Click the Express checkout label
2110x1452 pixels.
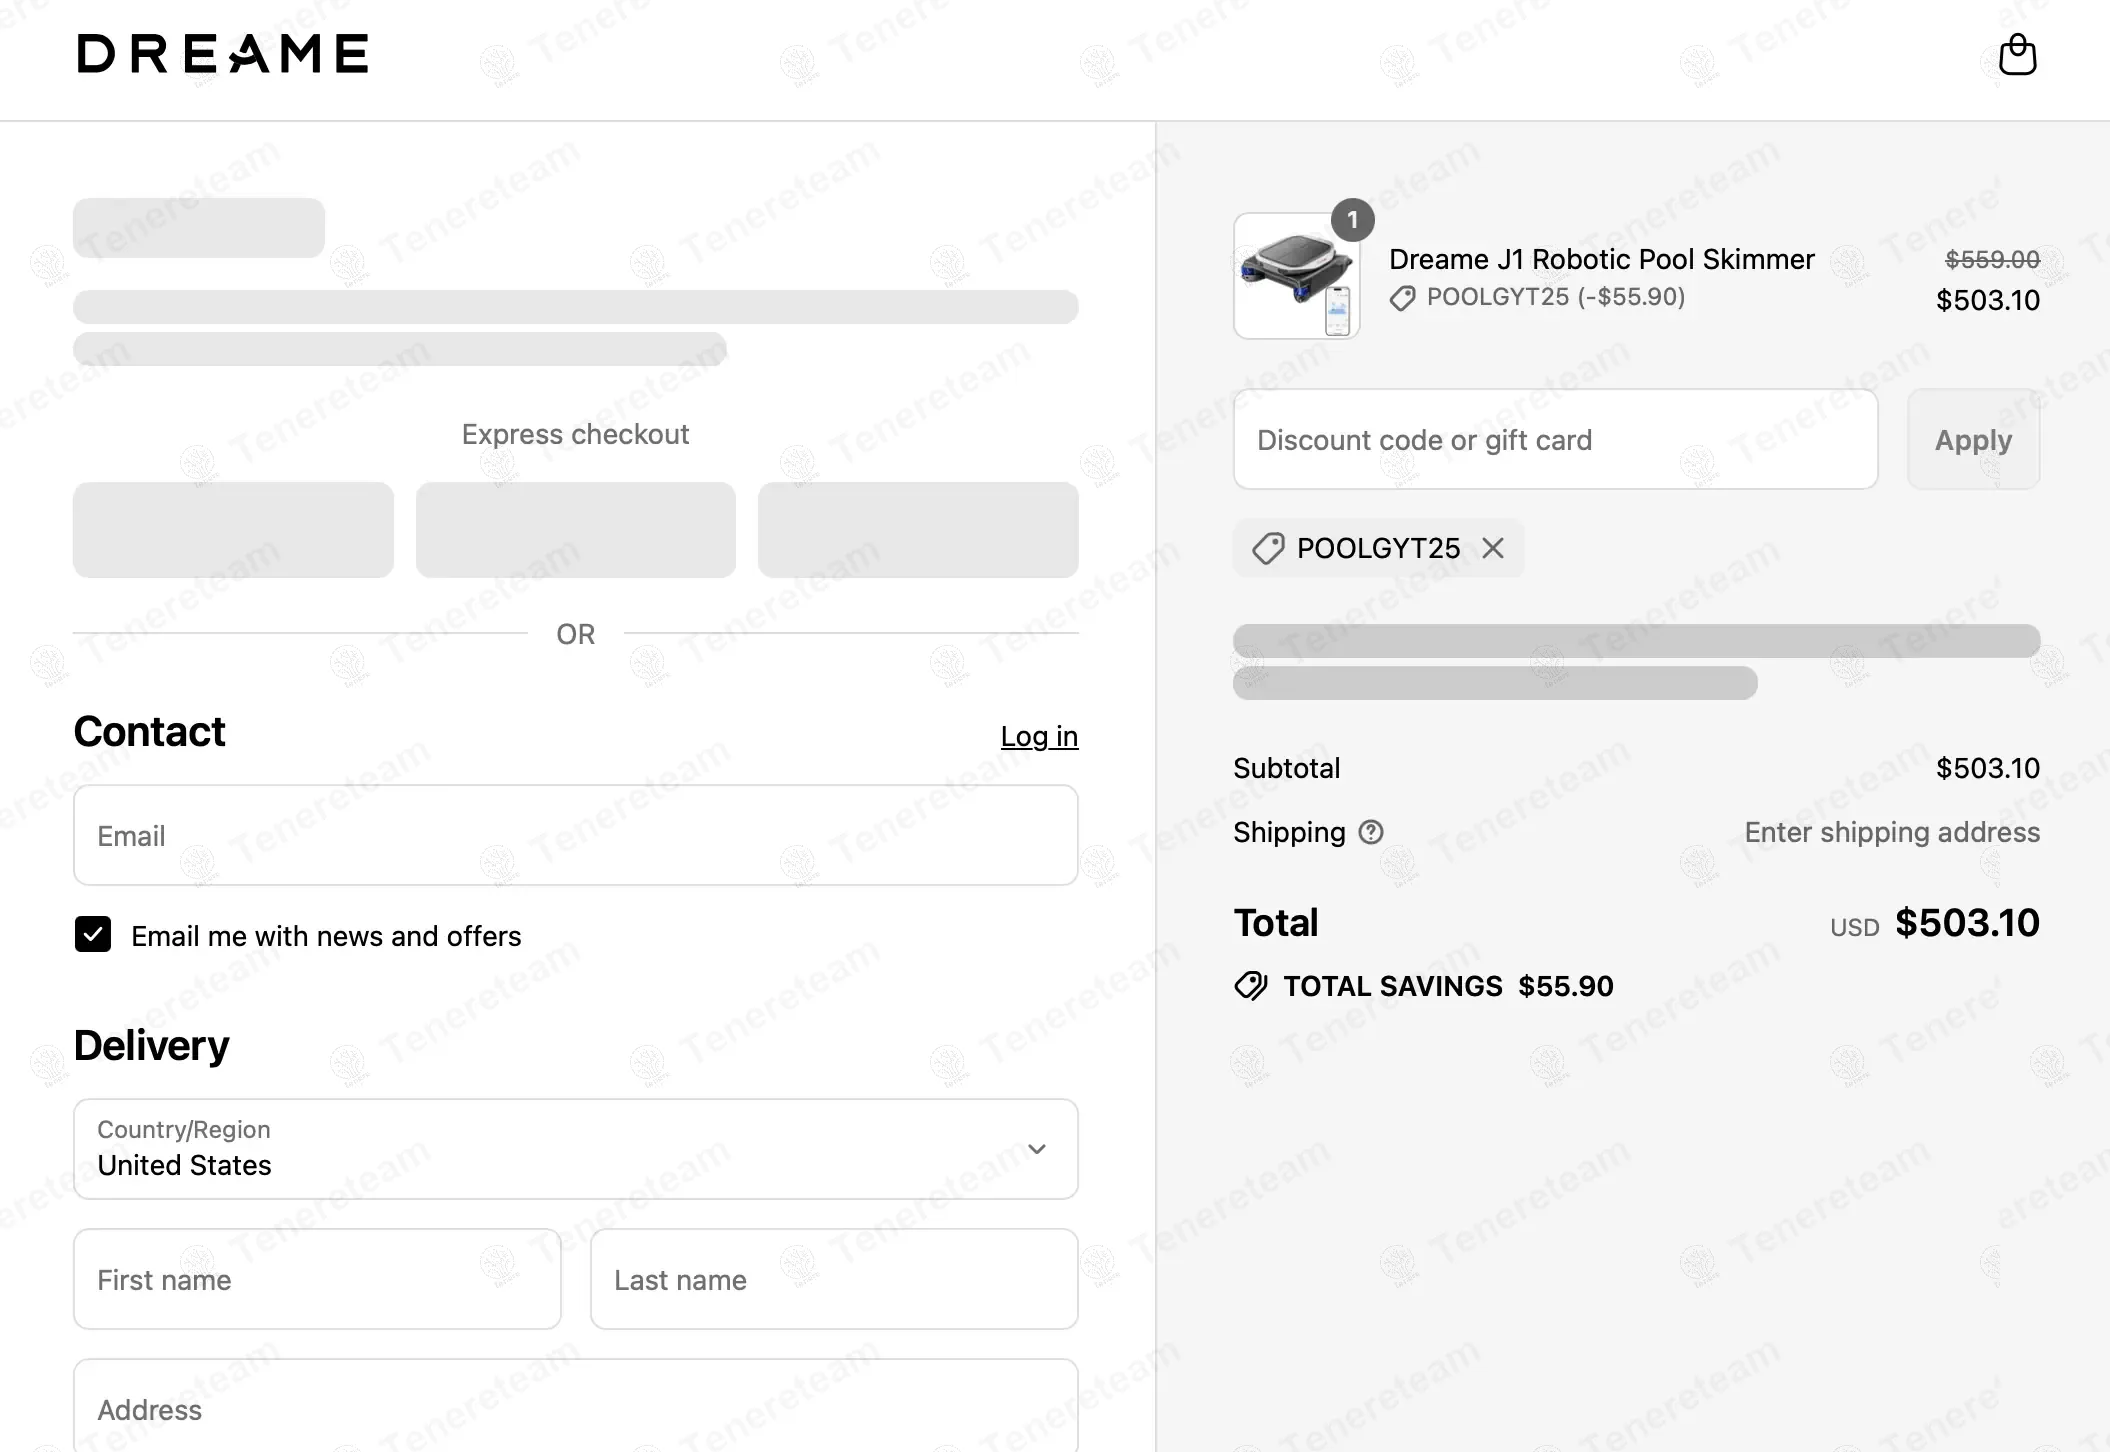pos(575,434)
